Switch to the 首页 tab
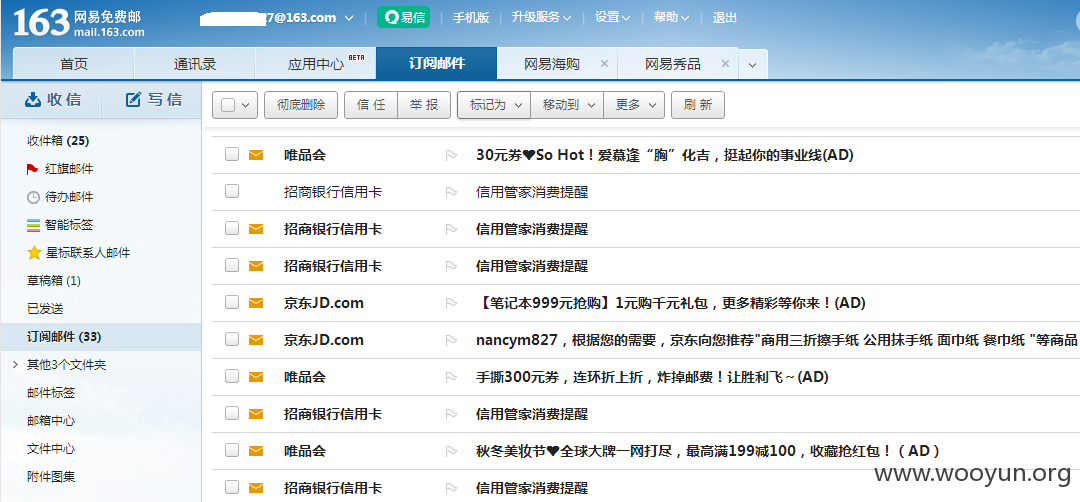Screen dimensions: 1080x502 pos(74,64)
